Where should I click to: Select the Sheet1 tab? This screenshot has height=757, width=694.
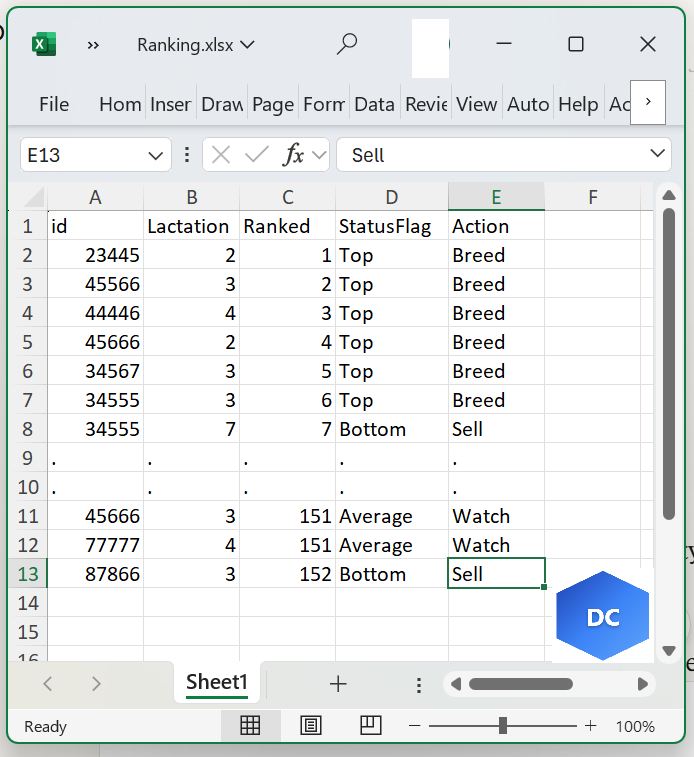[x=217, y=683]
